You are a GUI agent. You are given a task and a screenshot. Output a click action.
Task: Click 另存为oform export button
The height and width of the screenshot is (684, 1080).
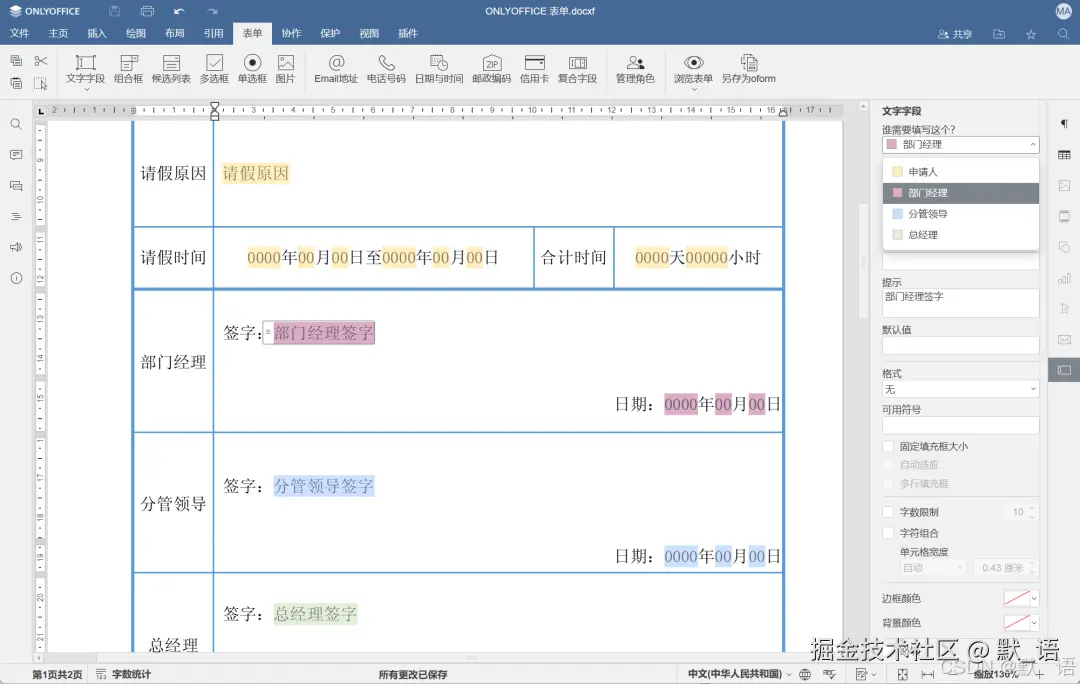[x=749, y=69]
